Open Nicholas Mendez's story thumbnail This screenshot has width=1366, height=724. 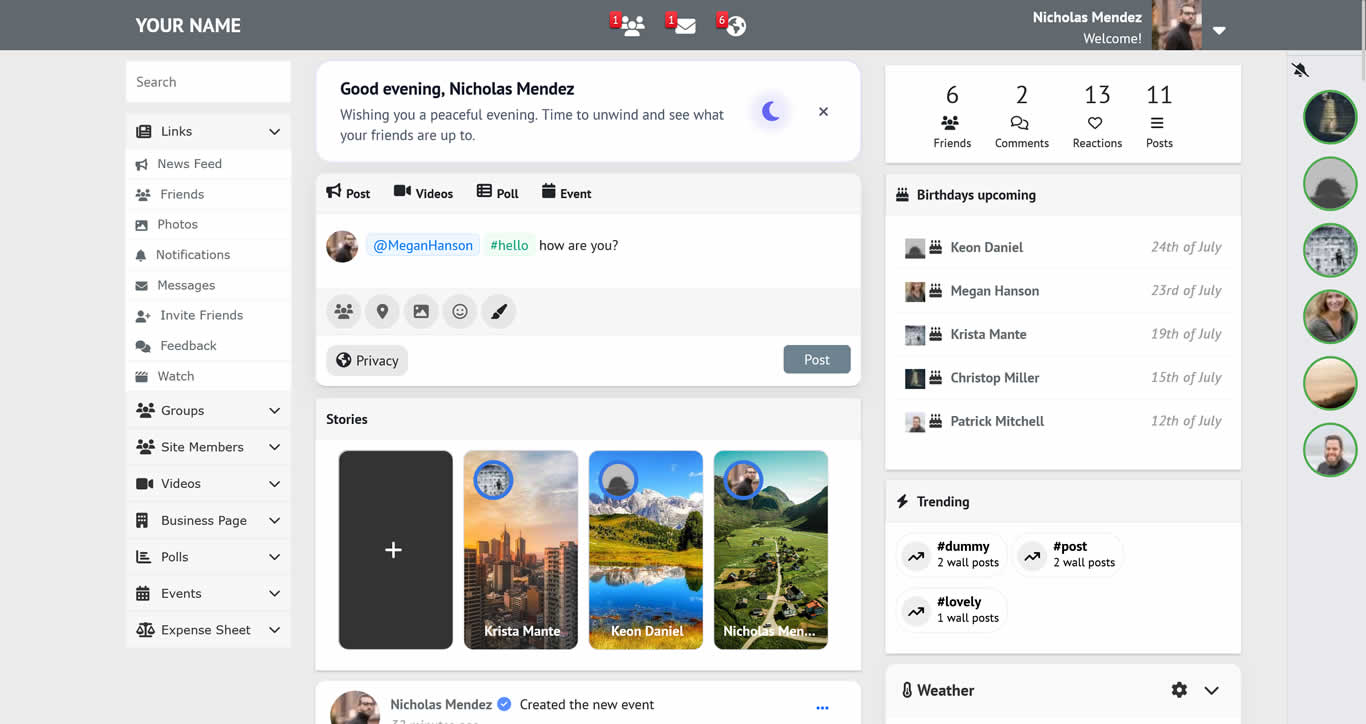tap(771, 550)
